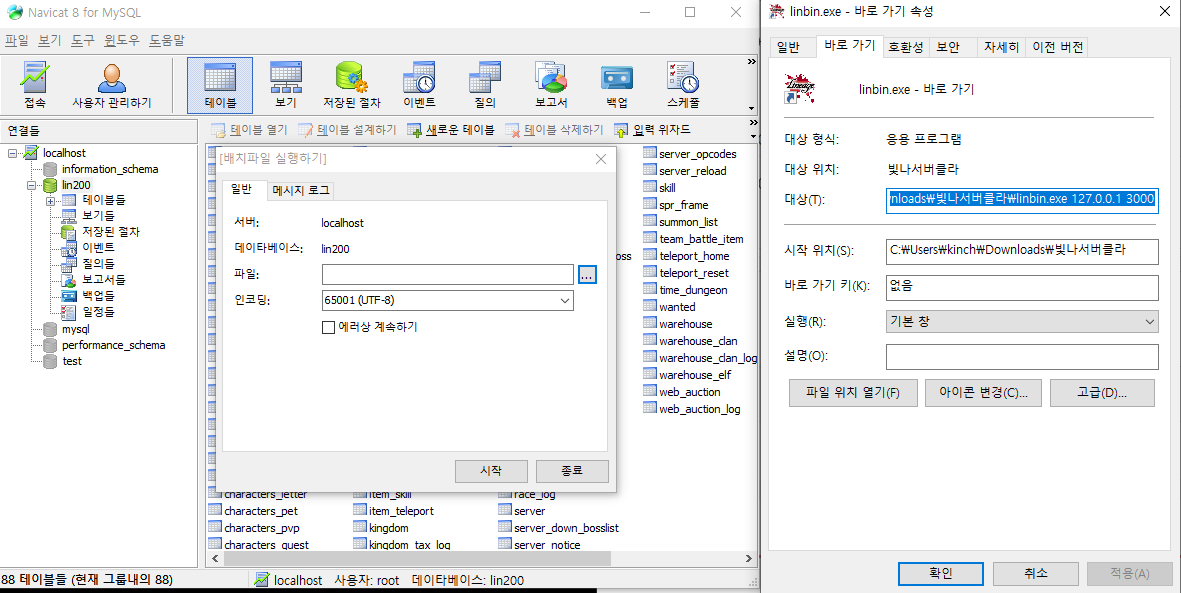The image size is (1181, 593).
Task: Select 보고서들 node in connection tree
Action: tap(103, 280)
